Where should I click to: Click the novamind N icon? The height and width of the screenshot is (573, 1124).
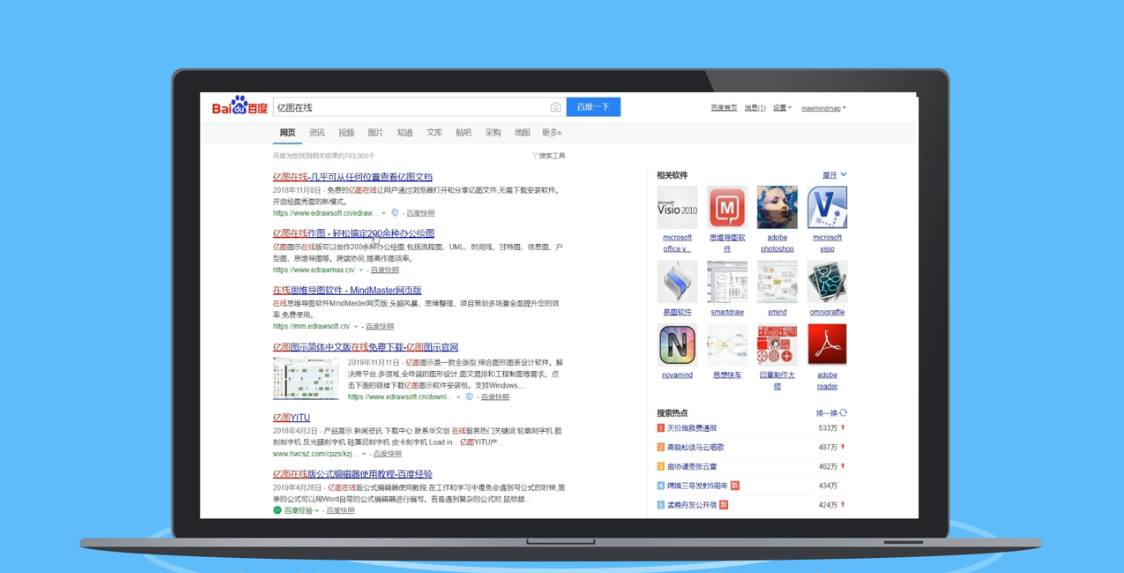pos(677,345)
